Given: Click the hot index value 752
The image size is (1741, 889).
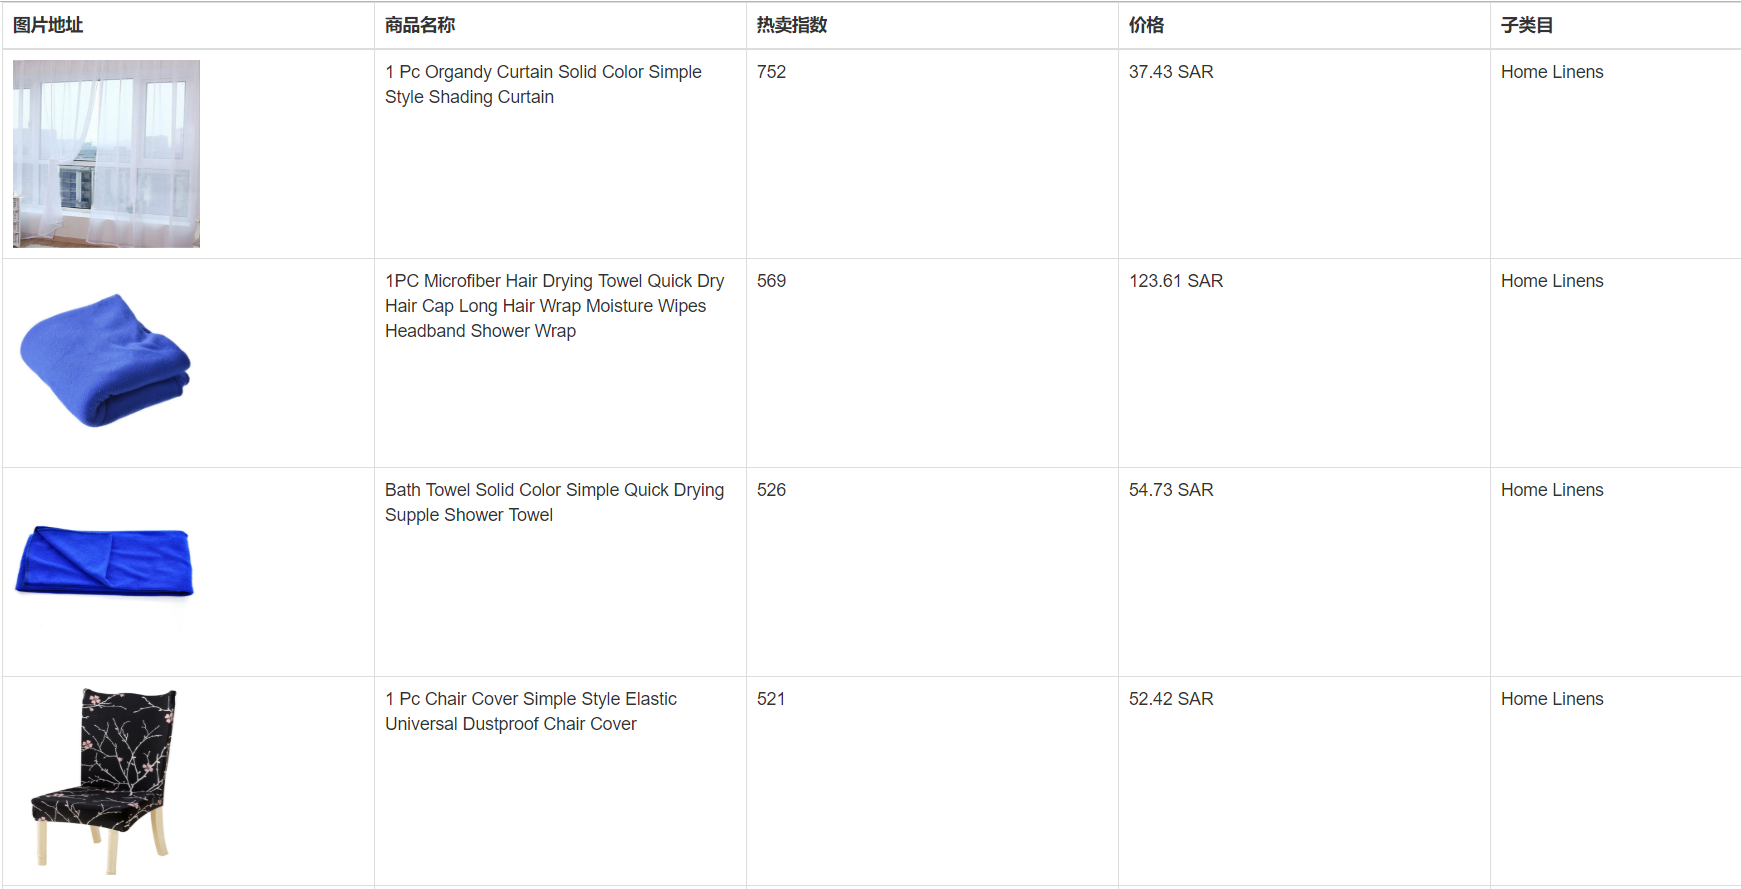Looking at the screenshot, I should [771, 72].
